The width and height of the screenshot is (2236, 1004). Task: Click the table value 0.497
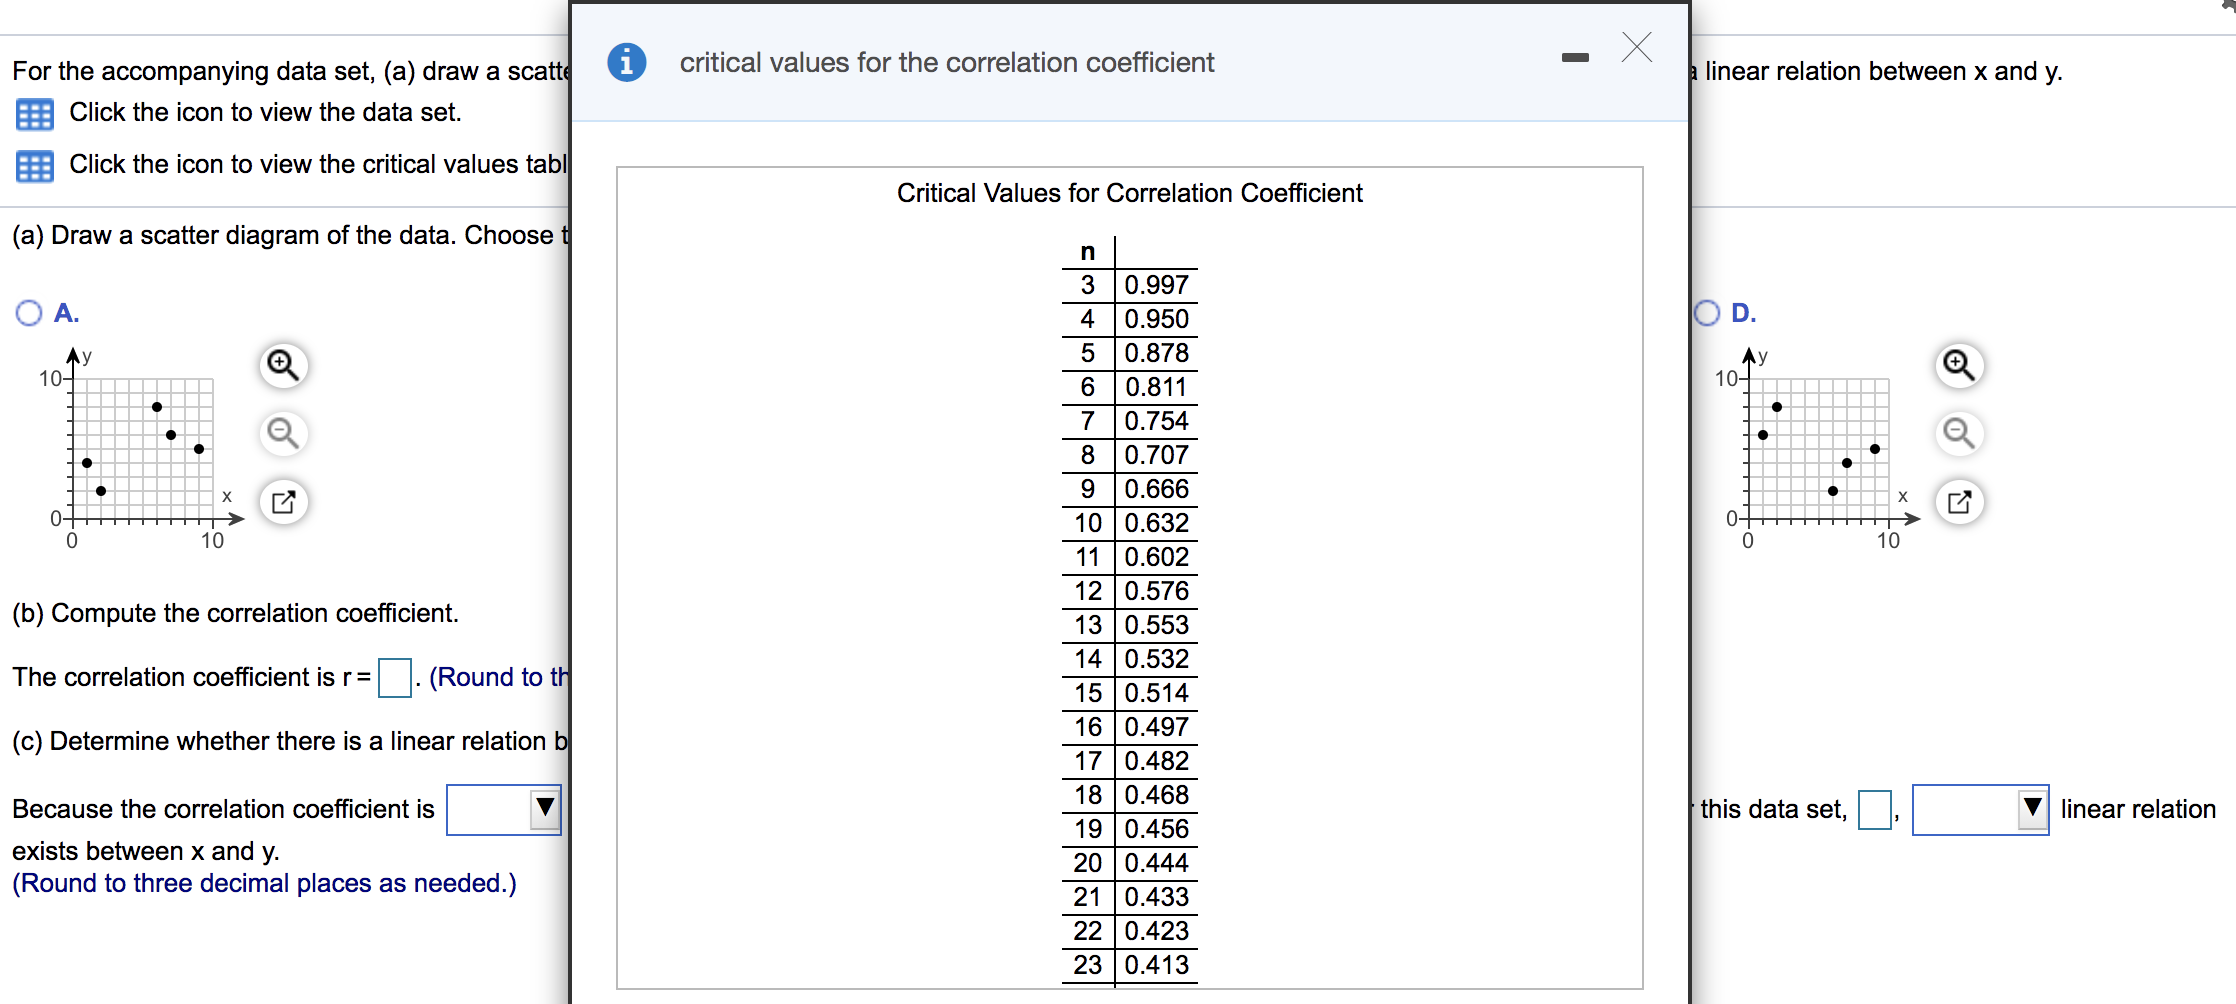pyautogui.click(x=1156, y=727)
